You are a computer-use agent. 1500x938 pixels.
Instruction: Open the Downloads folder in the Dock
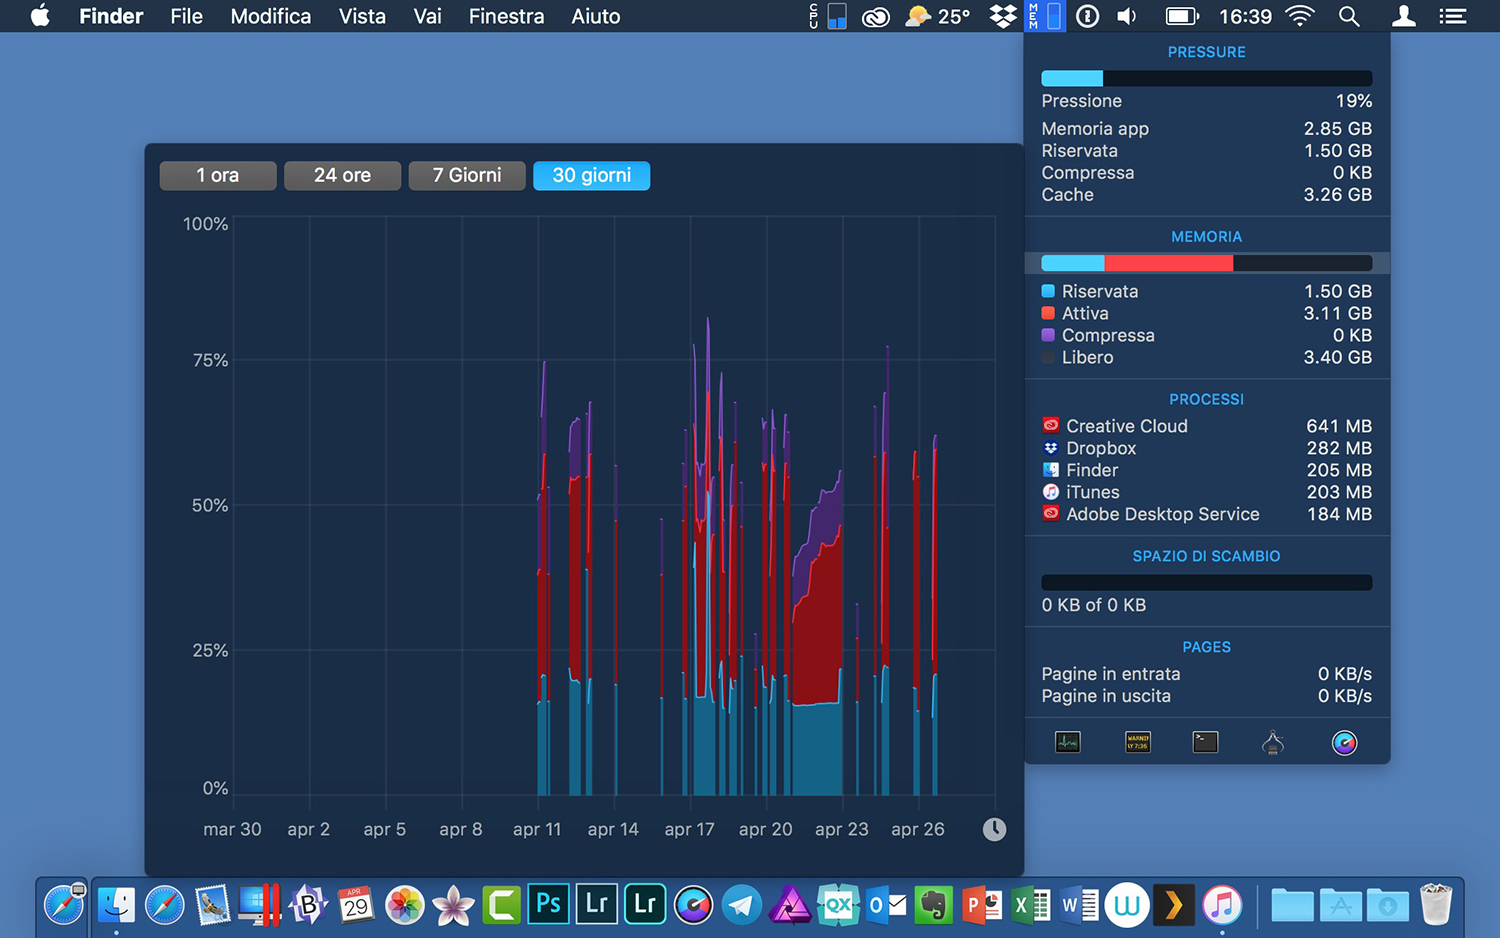pyautogui.click(x=1388, y=905)
